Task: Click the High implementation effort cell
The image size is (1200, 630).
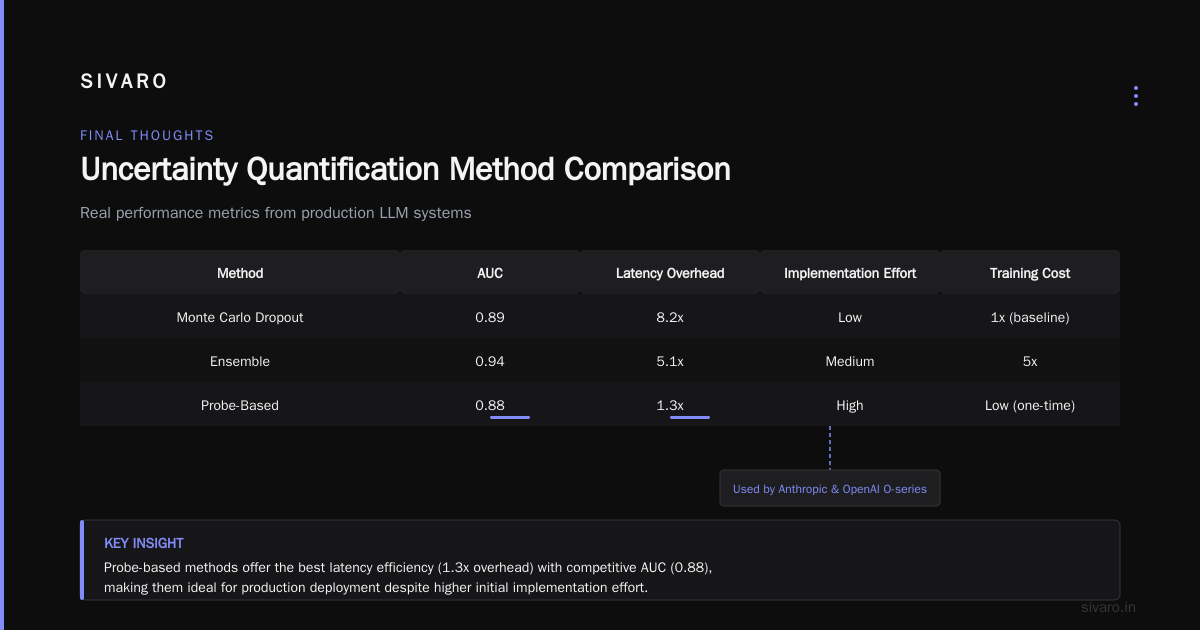Action: (x=850, y=405)
